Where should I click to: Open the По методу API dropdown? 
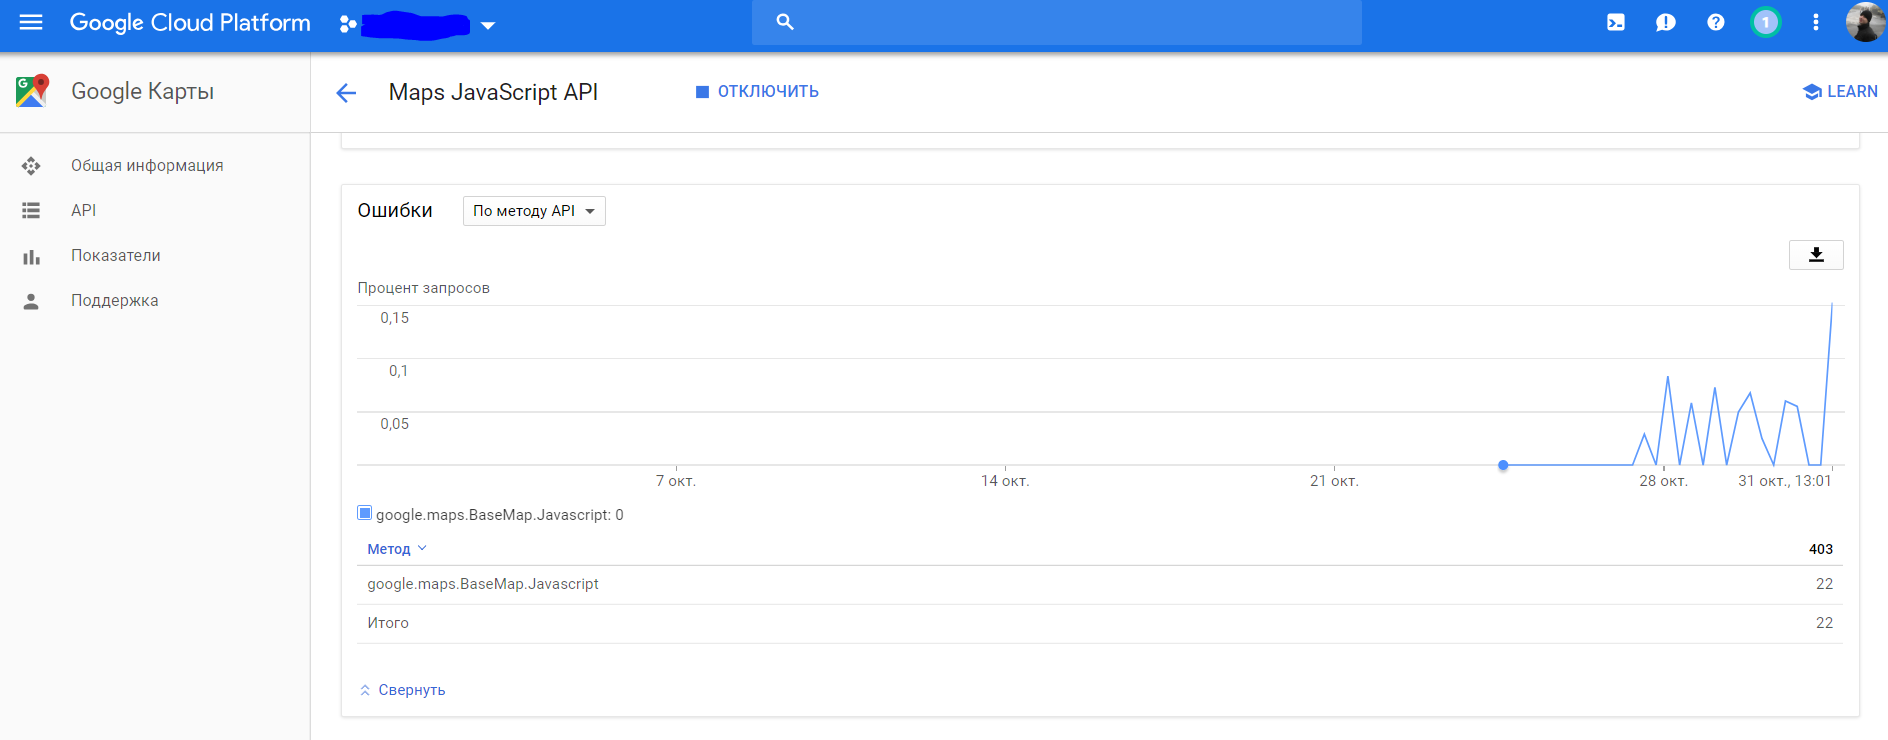534,211
